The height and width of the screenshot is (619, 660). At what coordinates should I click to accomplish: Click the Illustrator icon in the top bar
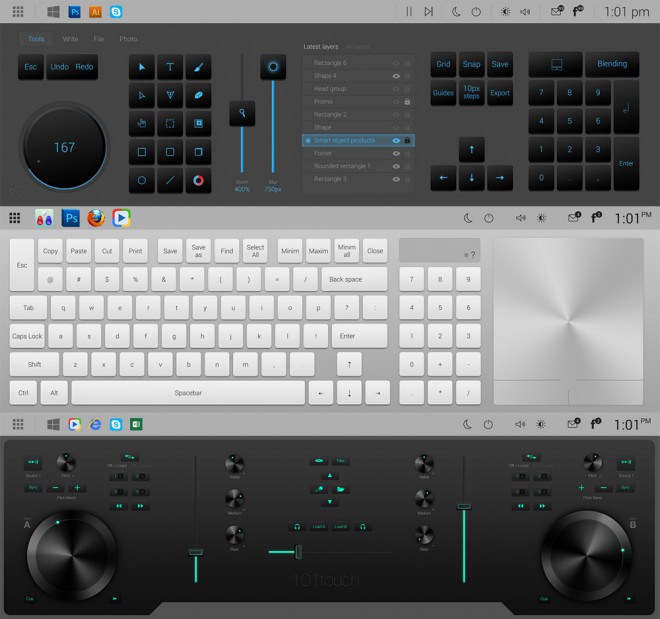pos(96,11)
